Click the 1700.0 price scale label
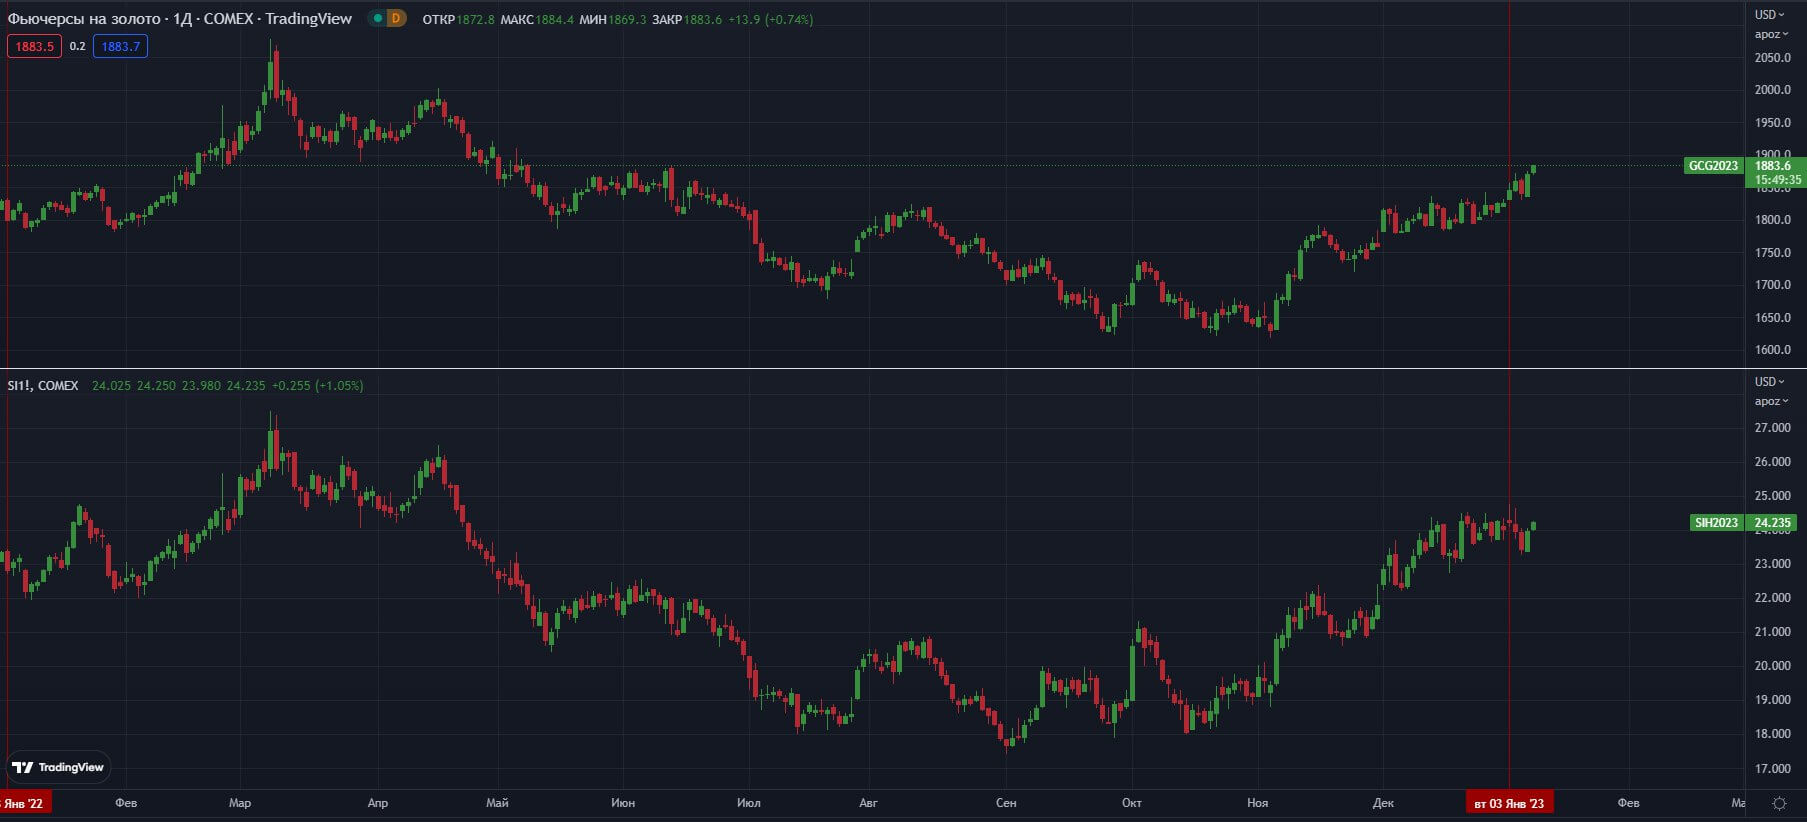Image resolution: width=1807 pixels, height=822 pixels. pos(1772,285)
